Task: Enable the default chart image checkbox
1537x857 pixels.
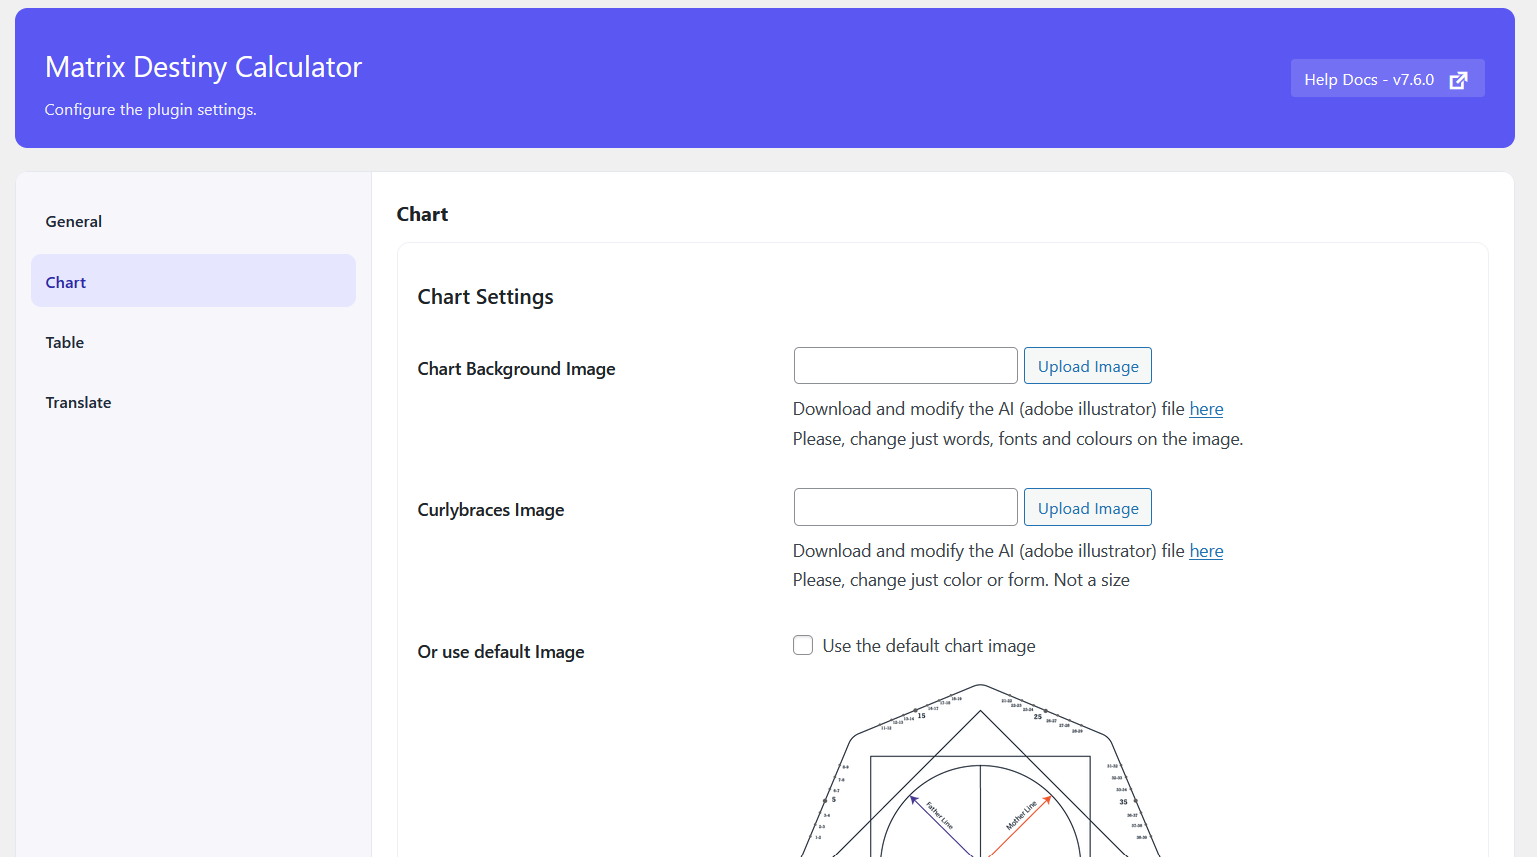Action: [x=803, y=645]
